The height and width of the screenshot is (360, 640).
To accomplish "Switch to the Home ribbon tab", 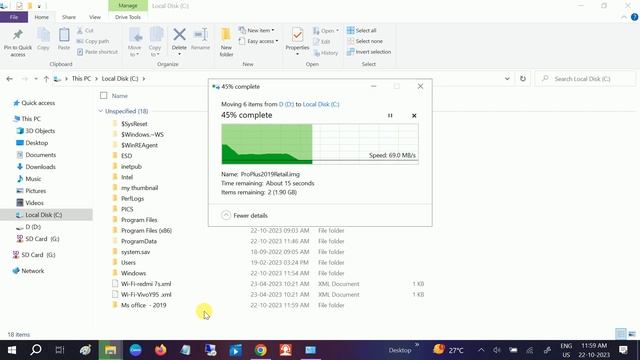I will click(41, 17).
